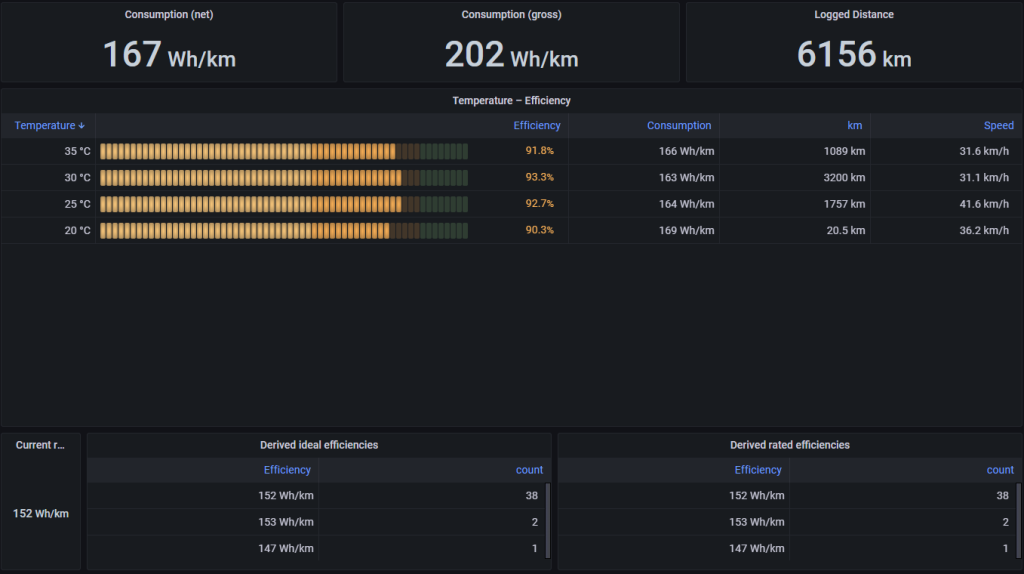Click the Derived ideal efficiencies table scrollbar
This screenshot has height=574, width=1024.
pyautogui.click(x=547, y=512)
